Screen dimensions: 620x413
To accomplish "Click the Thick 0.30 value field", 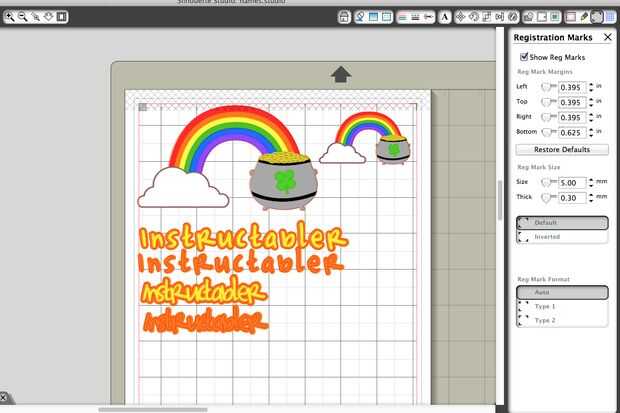I will (572, 198).
